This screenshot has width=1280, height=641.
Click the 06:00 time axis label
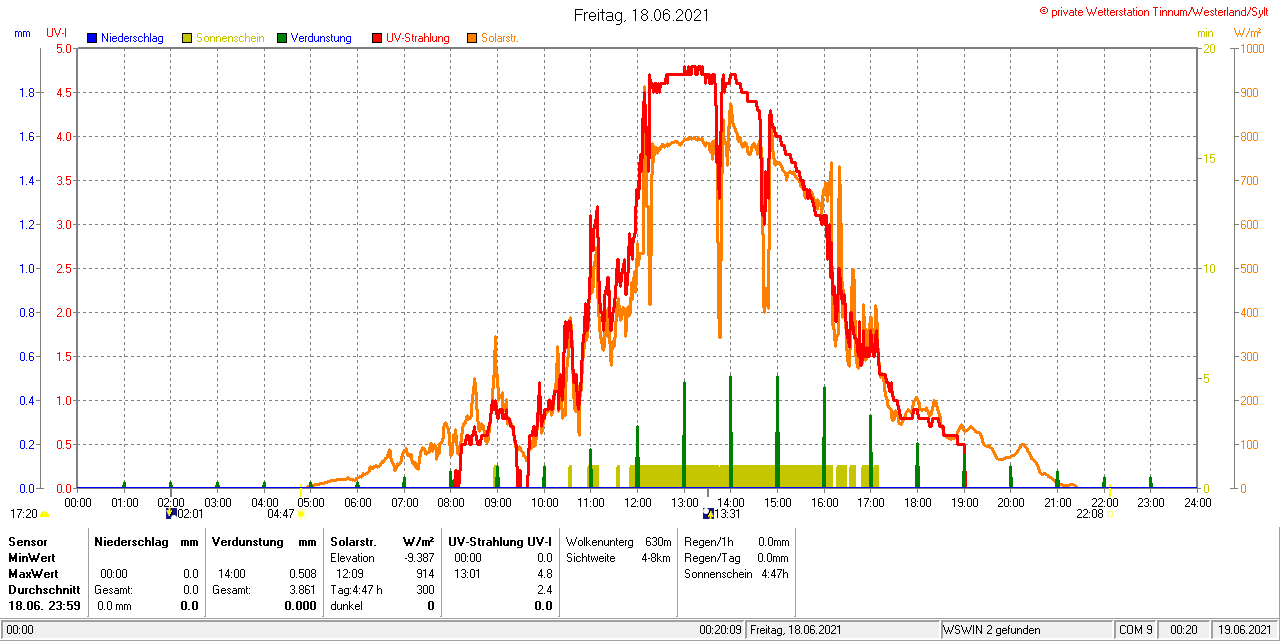click(358, 502)
